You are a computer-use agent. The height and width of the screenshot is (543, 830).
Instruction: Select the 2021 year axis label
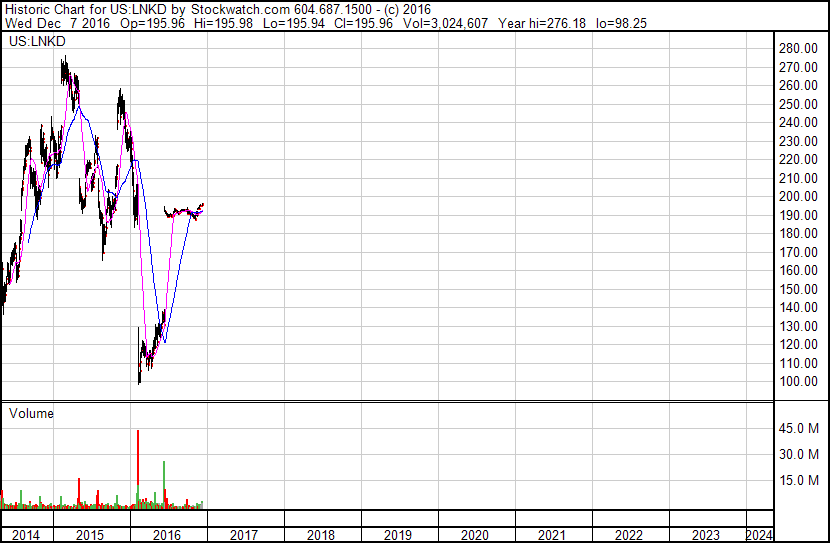pos(552,535)
